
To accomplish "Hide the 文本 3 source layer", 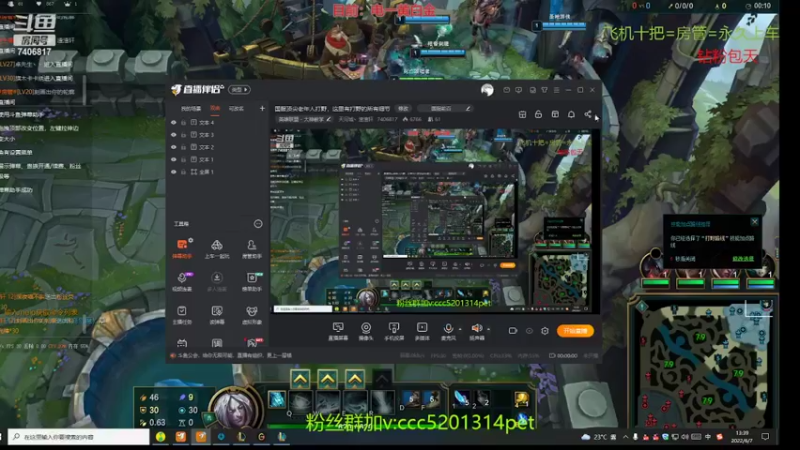I will 173,135.
